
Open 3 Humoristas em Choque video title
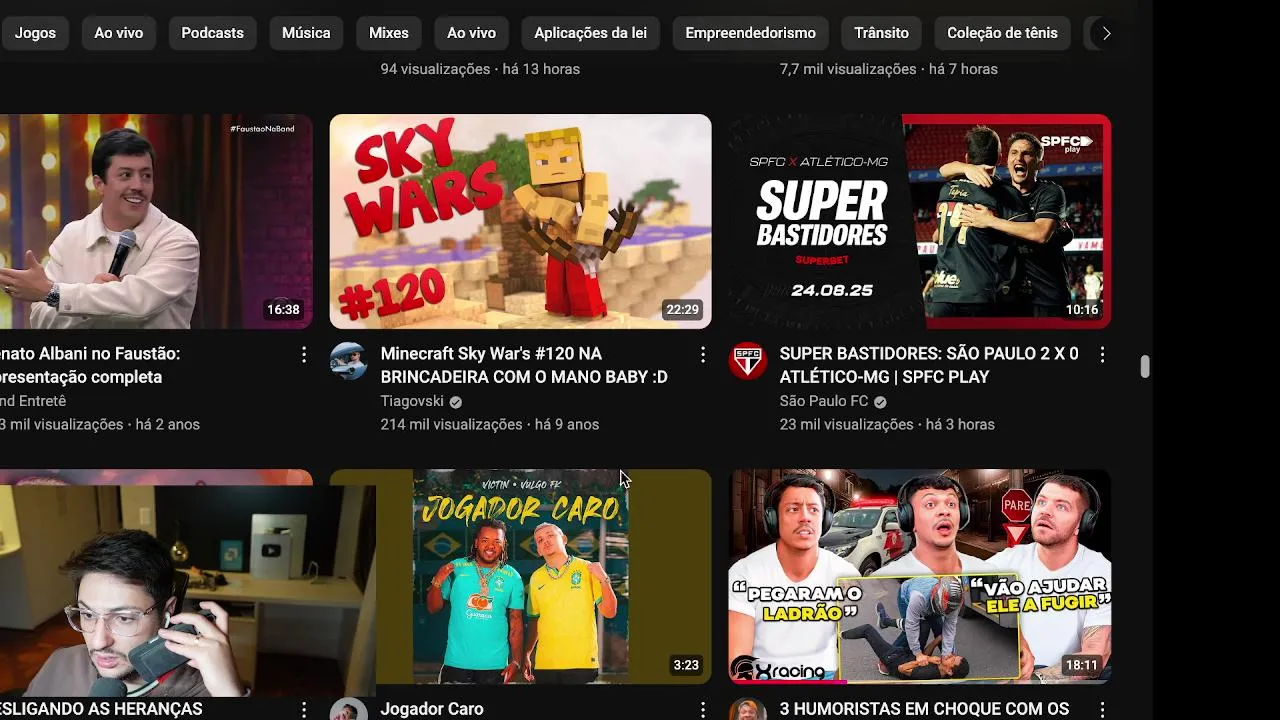pos(924,709)
